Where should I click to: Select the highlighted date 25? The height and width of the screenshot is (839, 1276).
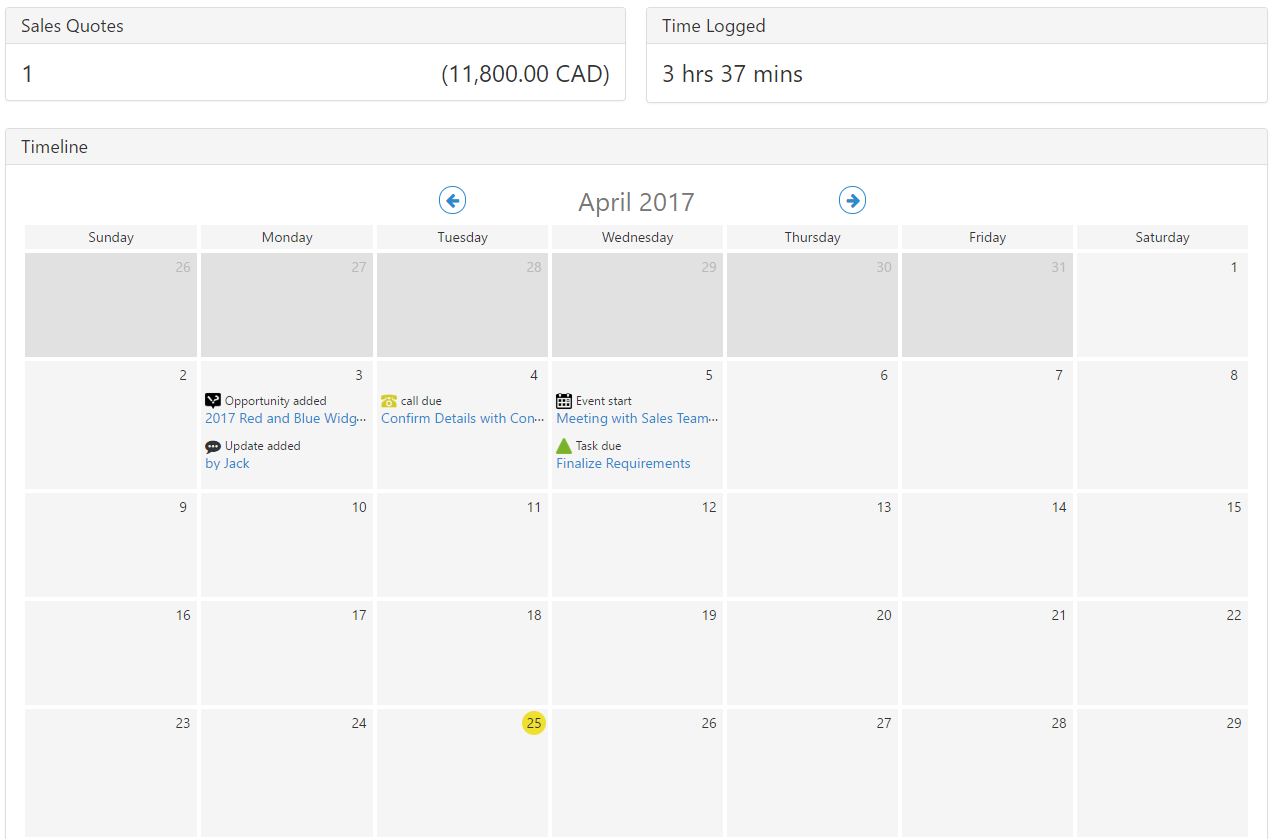tap(534, 723)
